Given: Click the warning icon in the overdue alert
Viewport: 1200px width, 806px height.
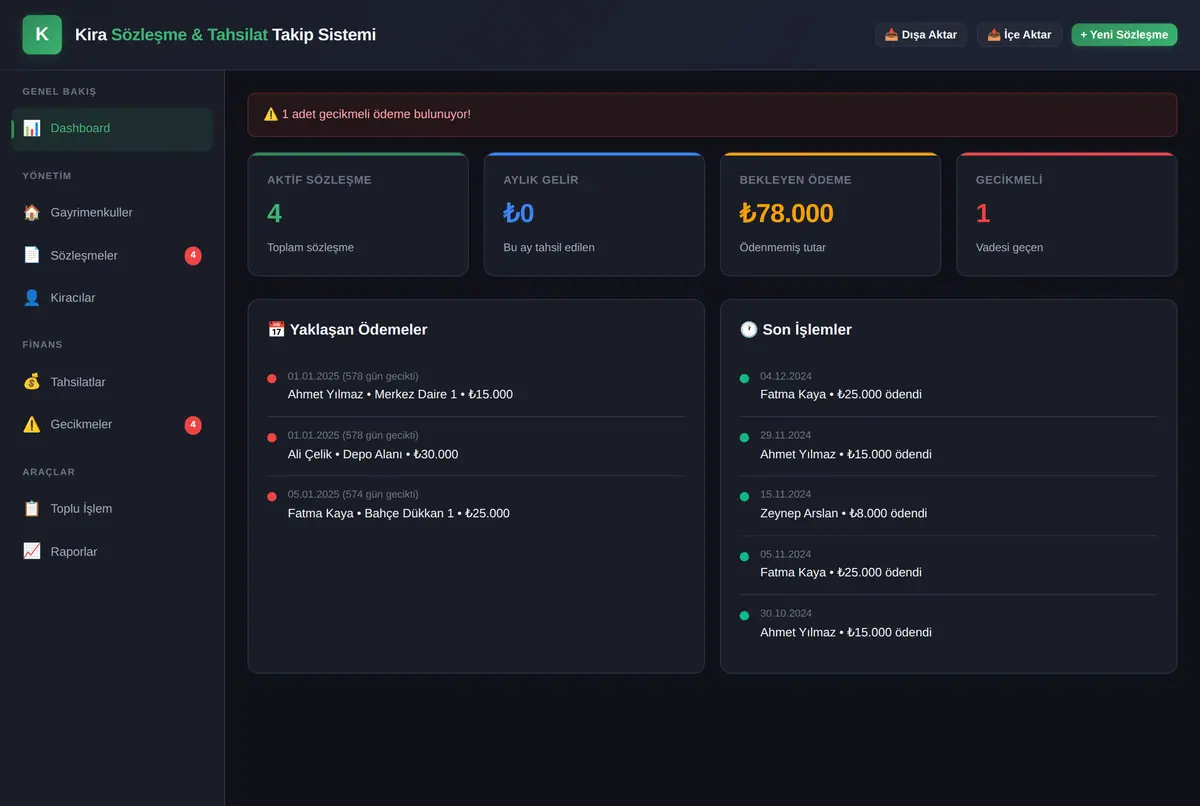Looking at the screenshot, I should pos(271,114).
